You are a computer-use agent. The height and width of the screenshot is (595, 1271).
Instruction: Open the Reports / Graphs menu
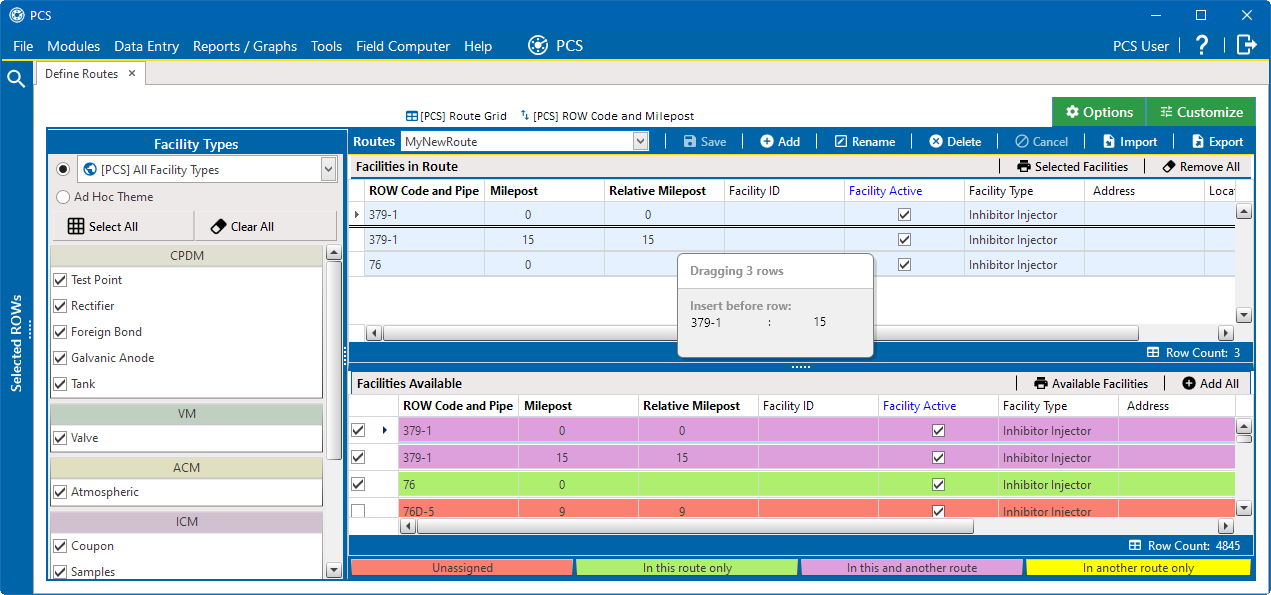pyautogui.click(x=245, y=46)
